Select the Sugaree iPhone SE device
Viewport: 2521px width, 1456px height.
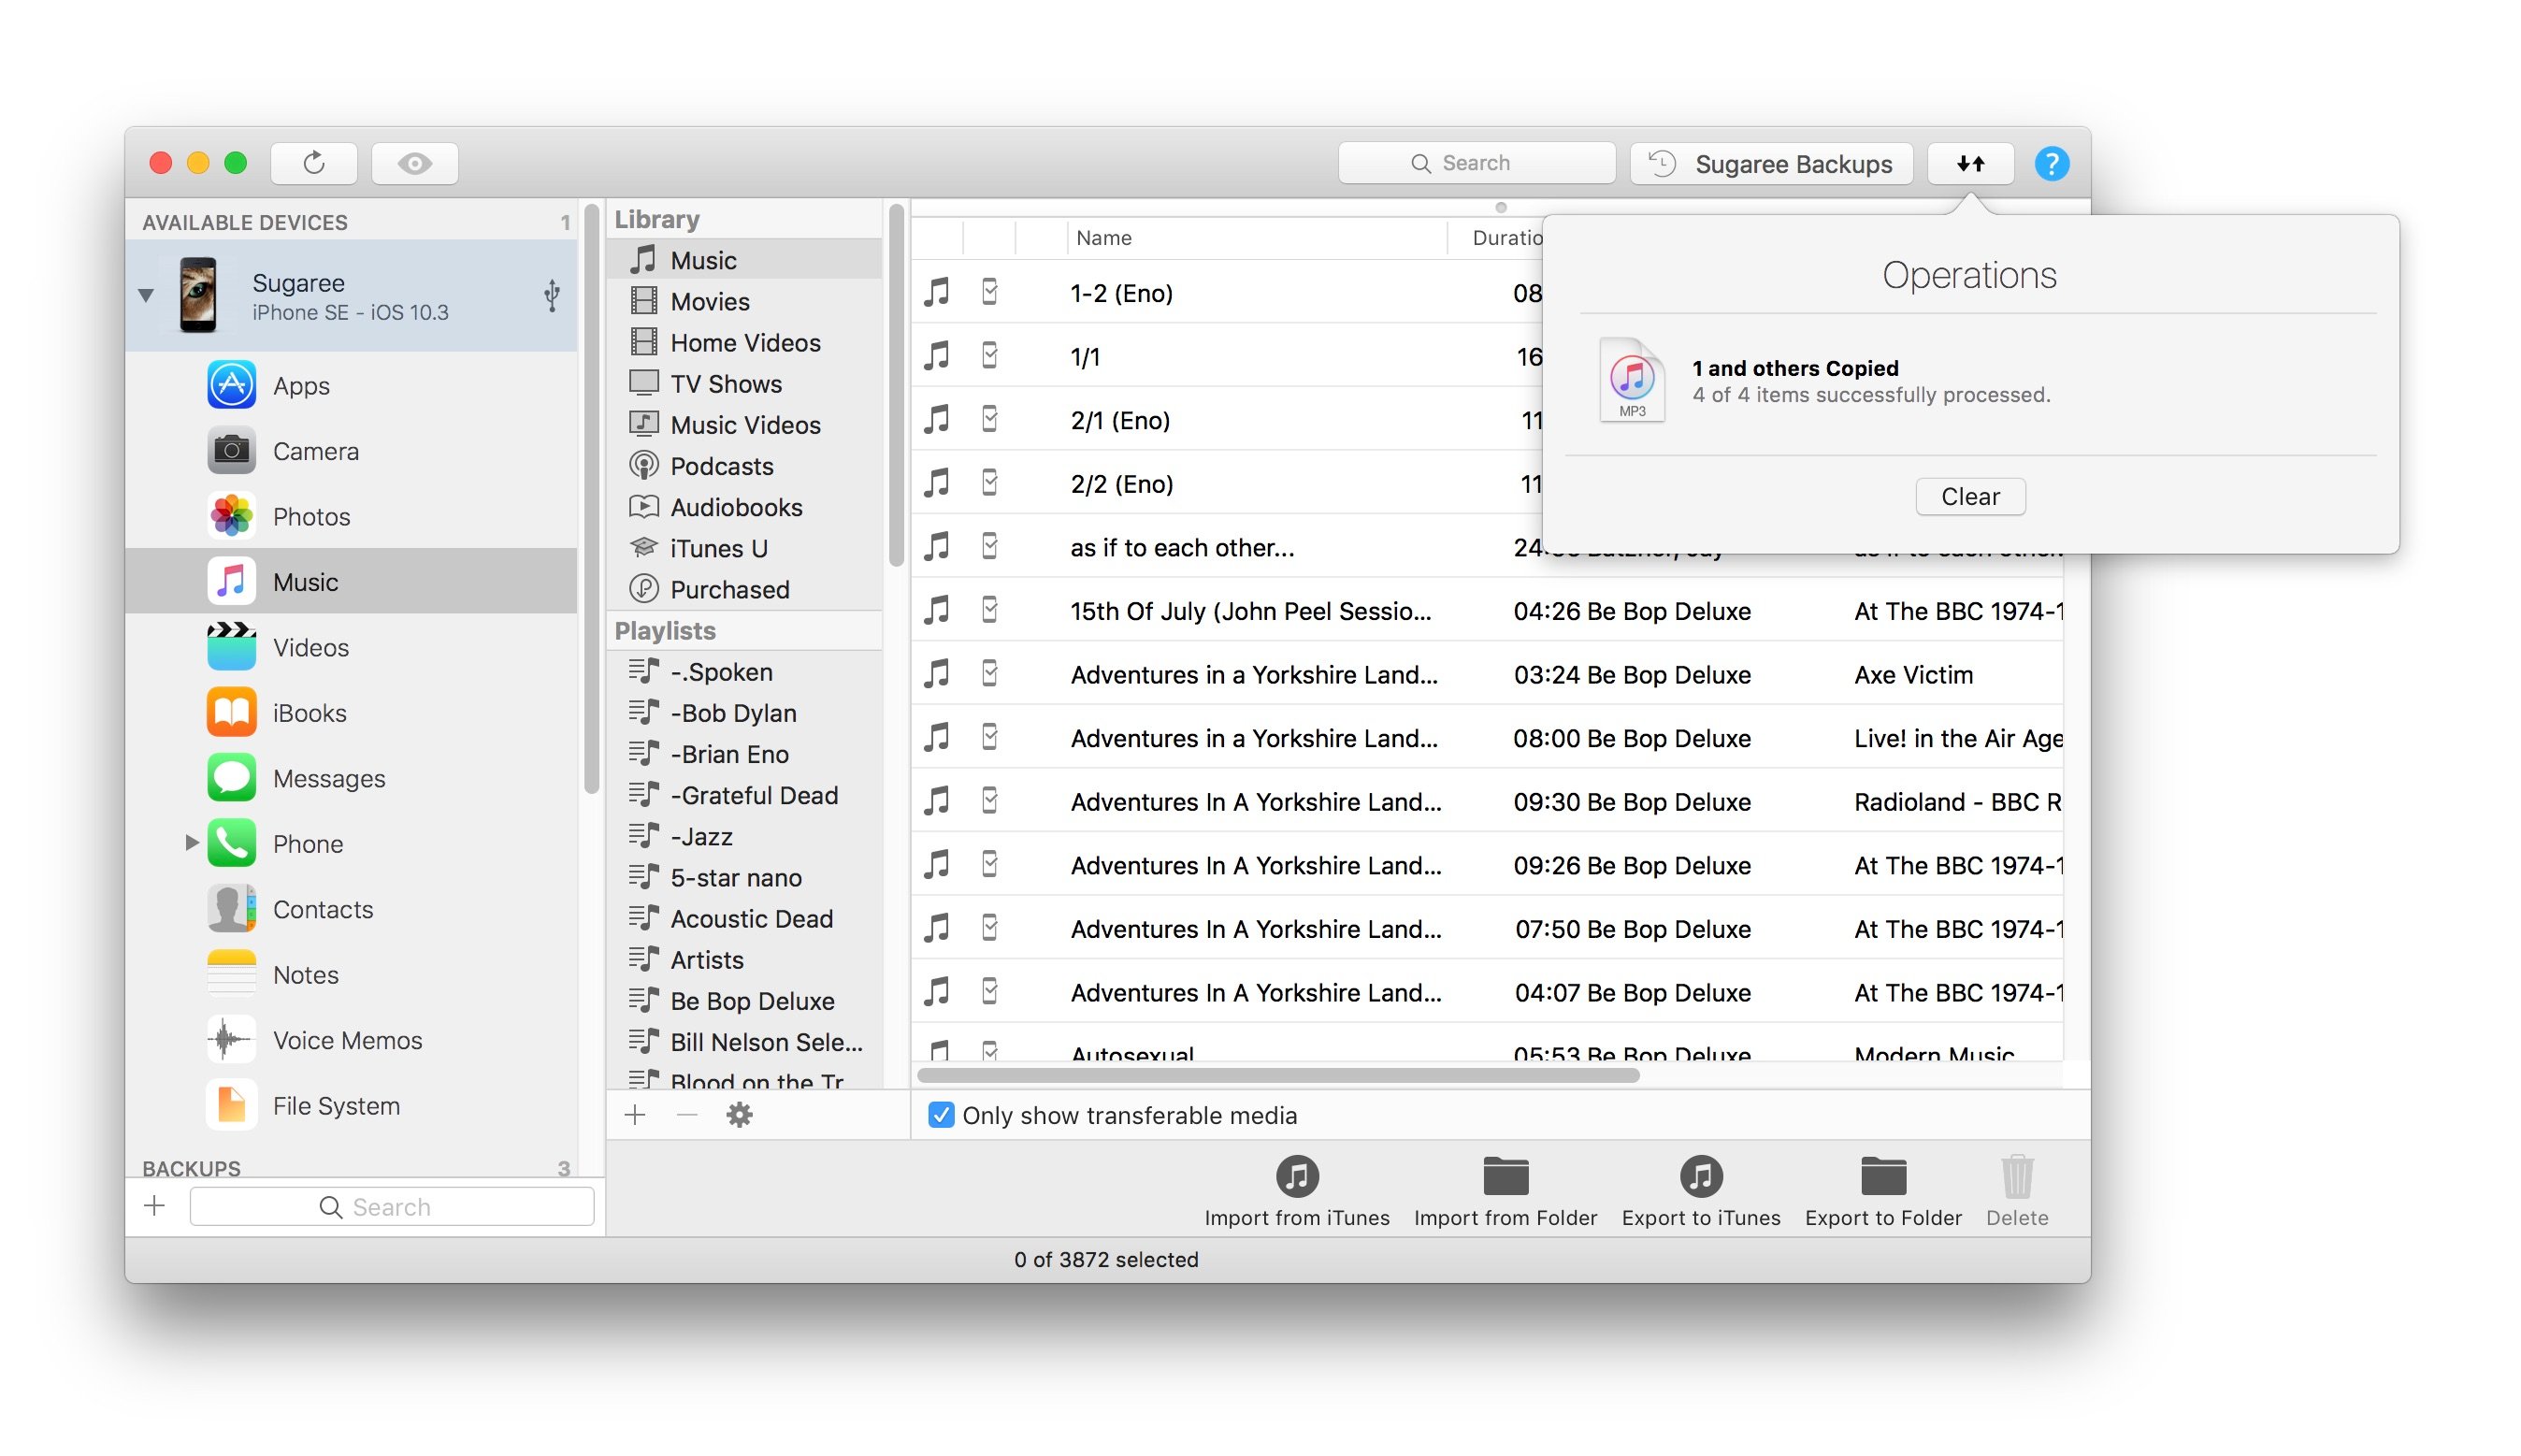(x=351, y=295)
